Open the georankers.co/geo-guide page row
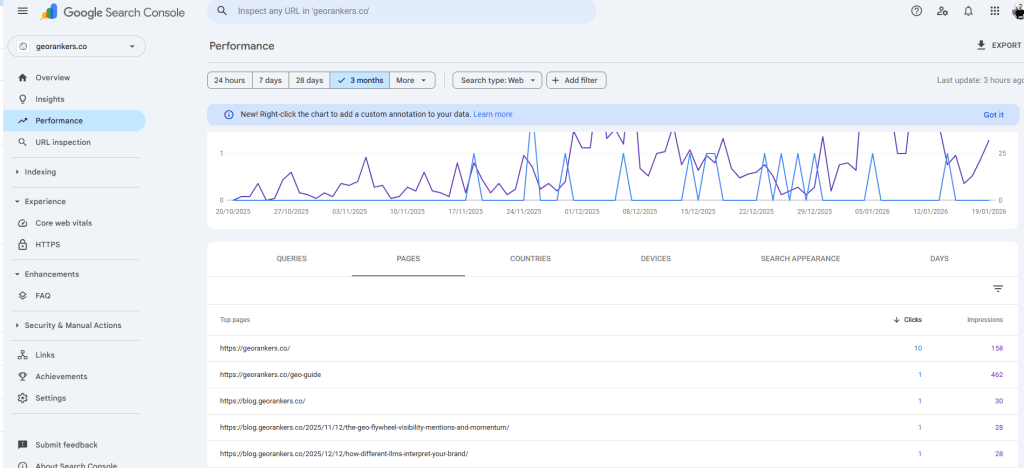 613,375
